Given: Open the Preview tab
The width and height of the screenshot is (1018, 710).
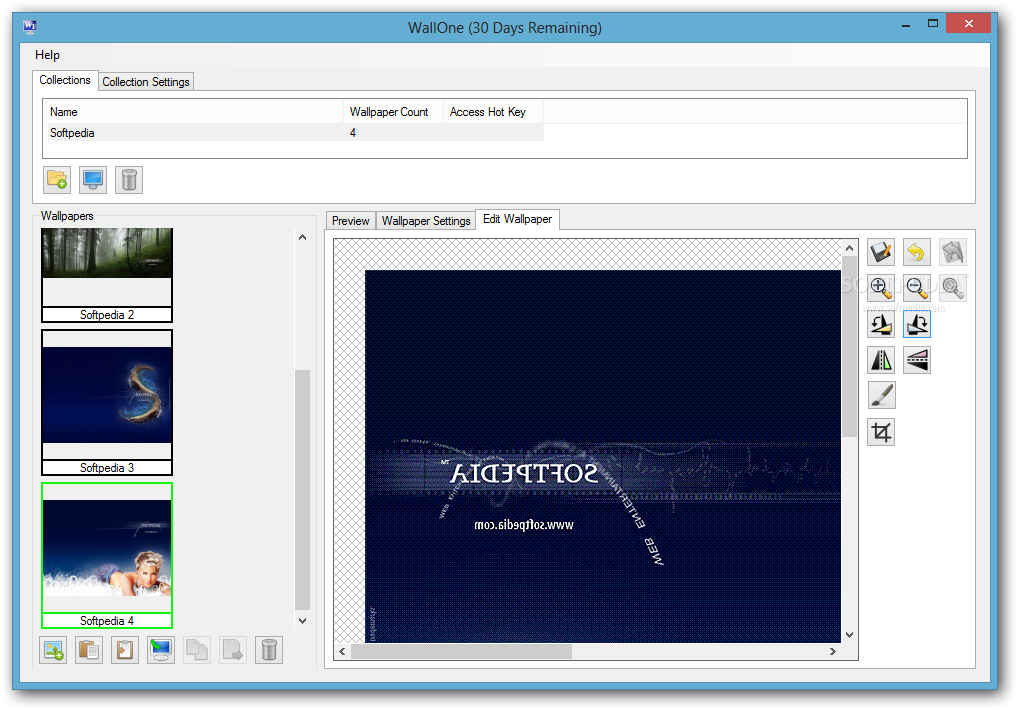Looking at the screenshot, I should coord(351,221).
